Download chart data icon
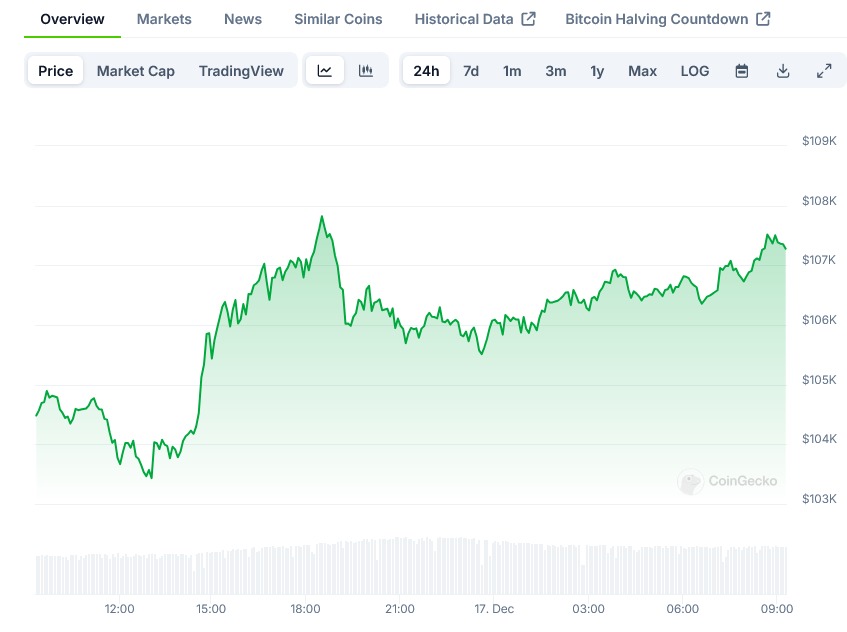Screen dimensions: 847x632 [x=783, y=71]
